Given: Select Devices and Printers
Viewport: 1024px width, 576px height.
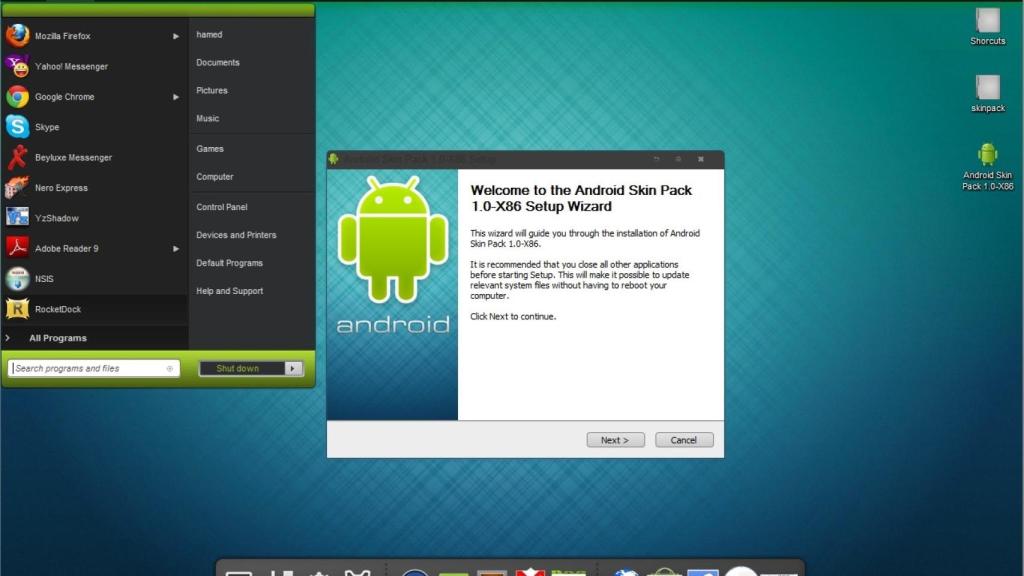Looking at the screenshot, I should coord(237,235).
